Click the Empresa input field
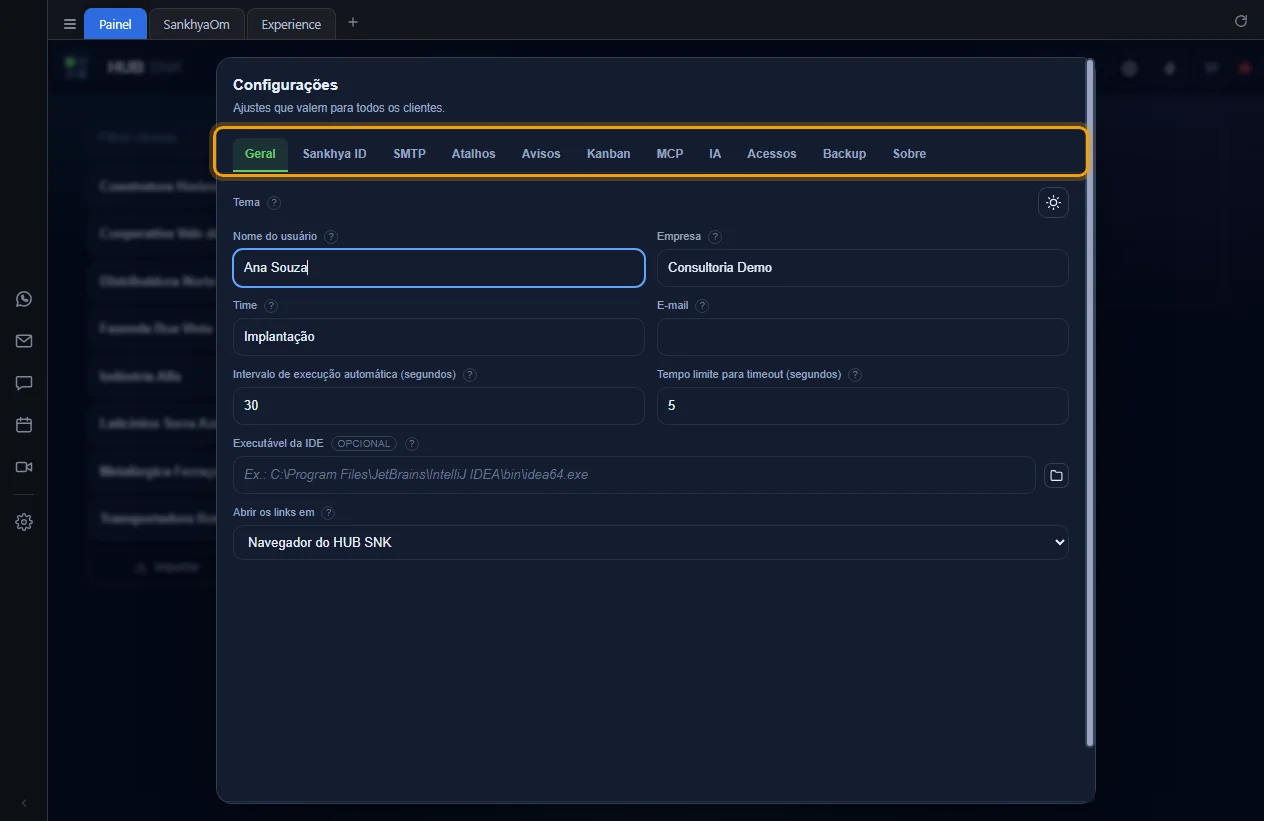 [863, 268]
